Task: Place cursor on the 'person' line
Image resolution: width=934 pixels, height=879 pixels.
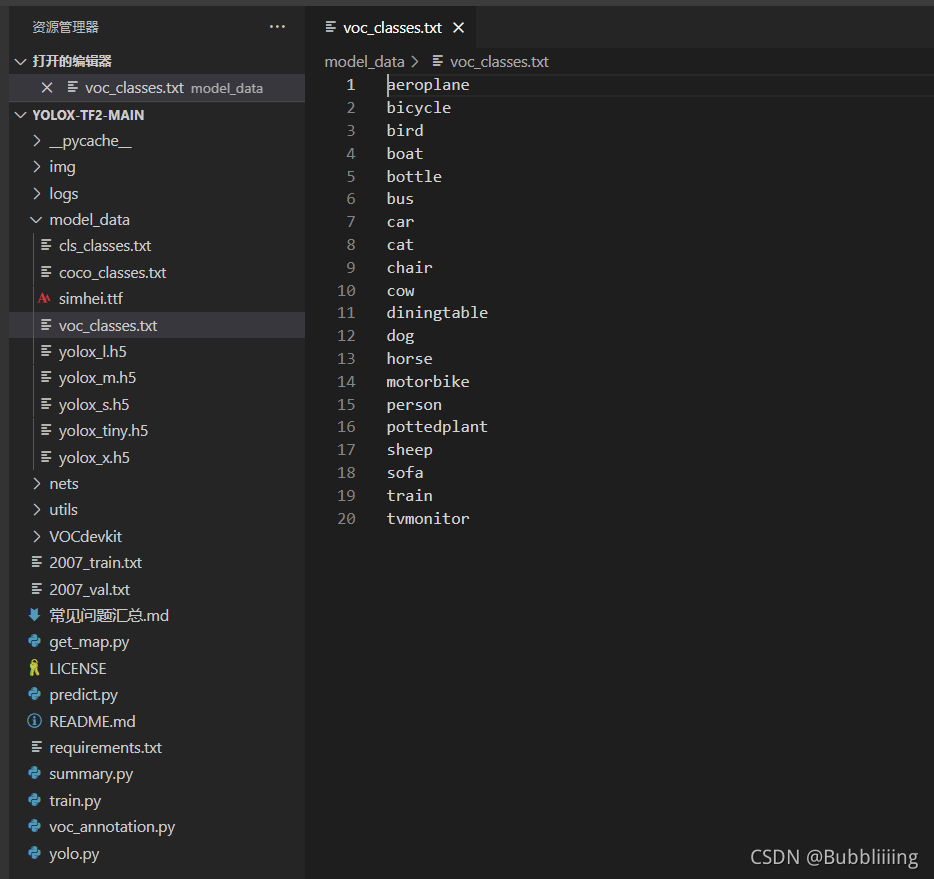Action: (414, 405)
